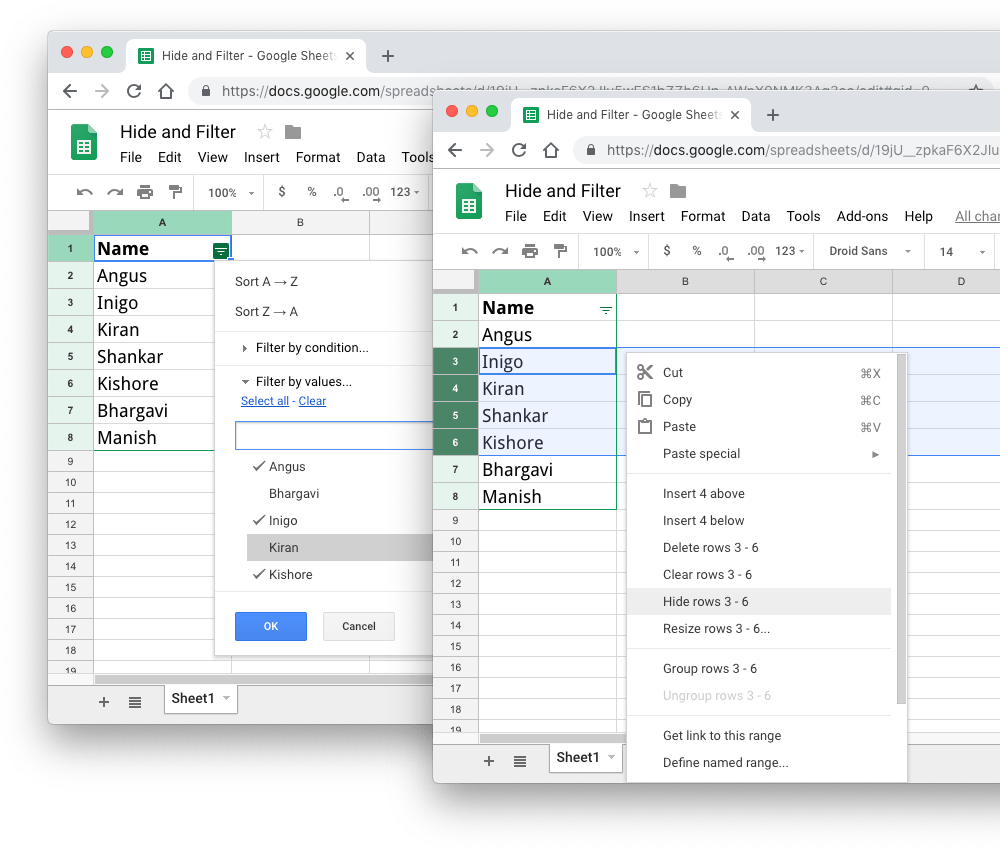Open the all sheets list in the front window
Image resolution: width=1000 pixels, height=850 pixels.
520,761
